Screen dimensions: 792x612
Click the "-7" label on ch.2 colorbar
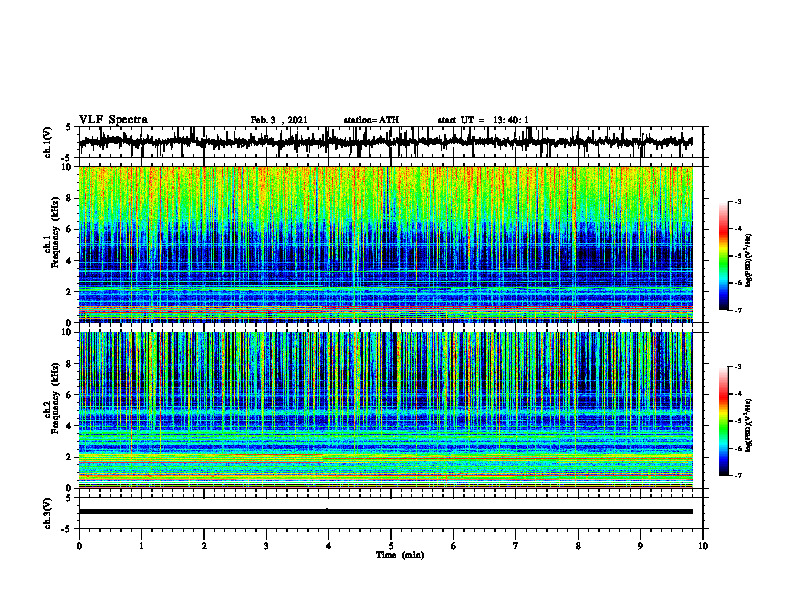tap(737, 476)
